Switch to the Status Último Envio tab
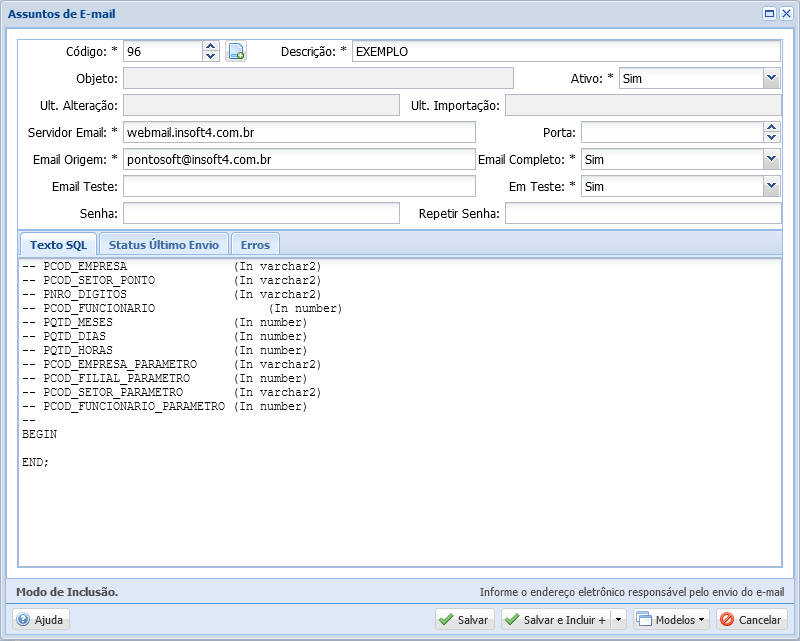Image resolution: width=800 pixels, height=641 pixels. pos(164,244)
